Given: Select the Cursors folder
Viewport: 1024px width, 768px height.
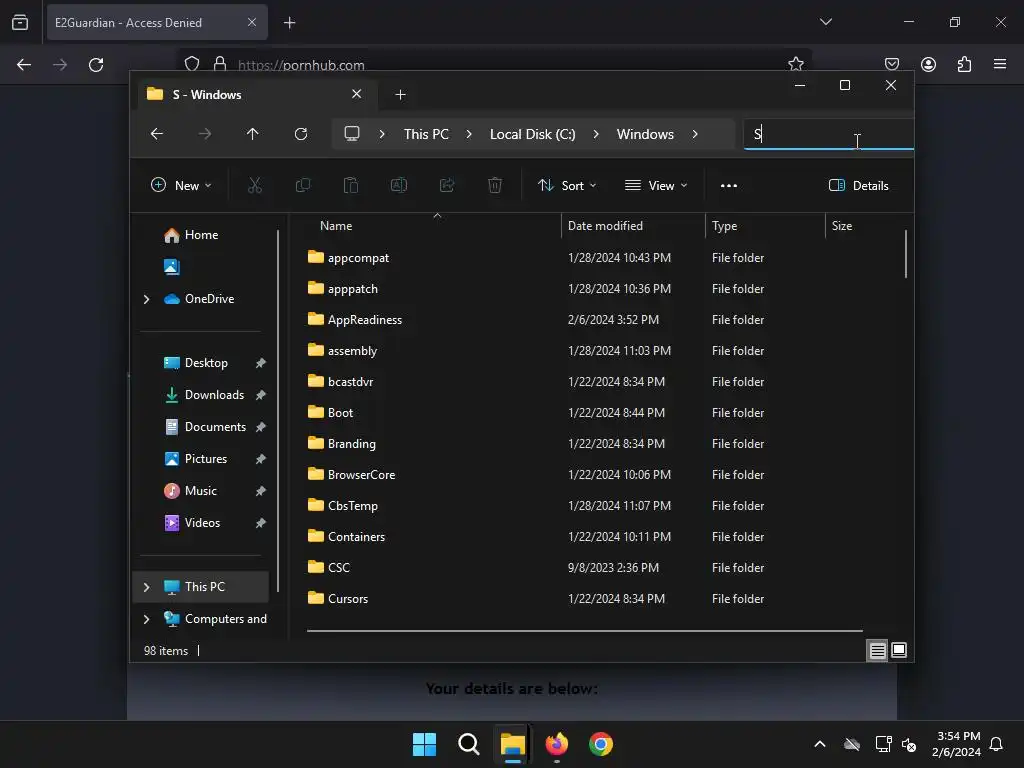Looking at the screenshot, I should click(348, 599).
